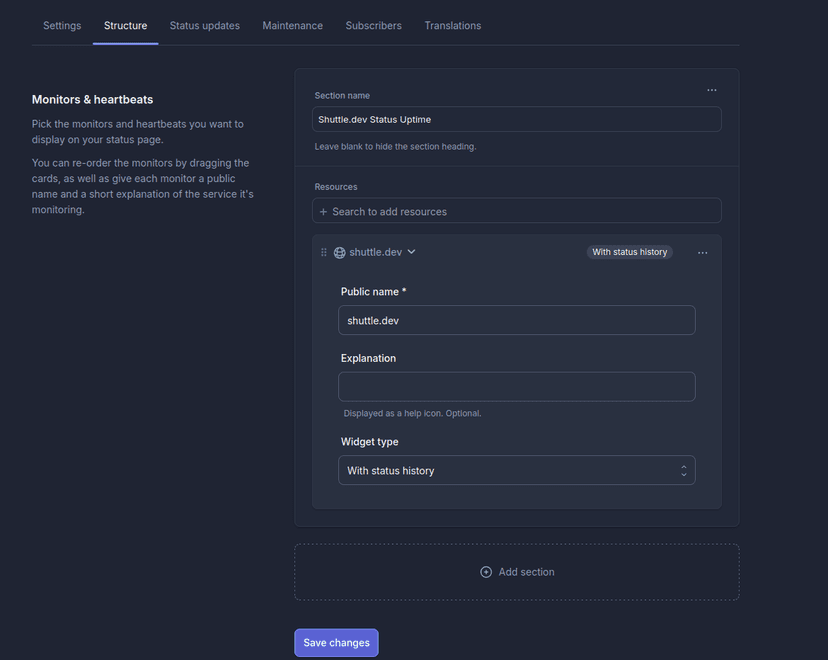The width and height of the screenshot is (828, 660).
Task: Expand the shuttle.dev monitor using its chevron
Action: click(x=413, y=252)
